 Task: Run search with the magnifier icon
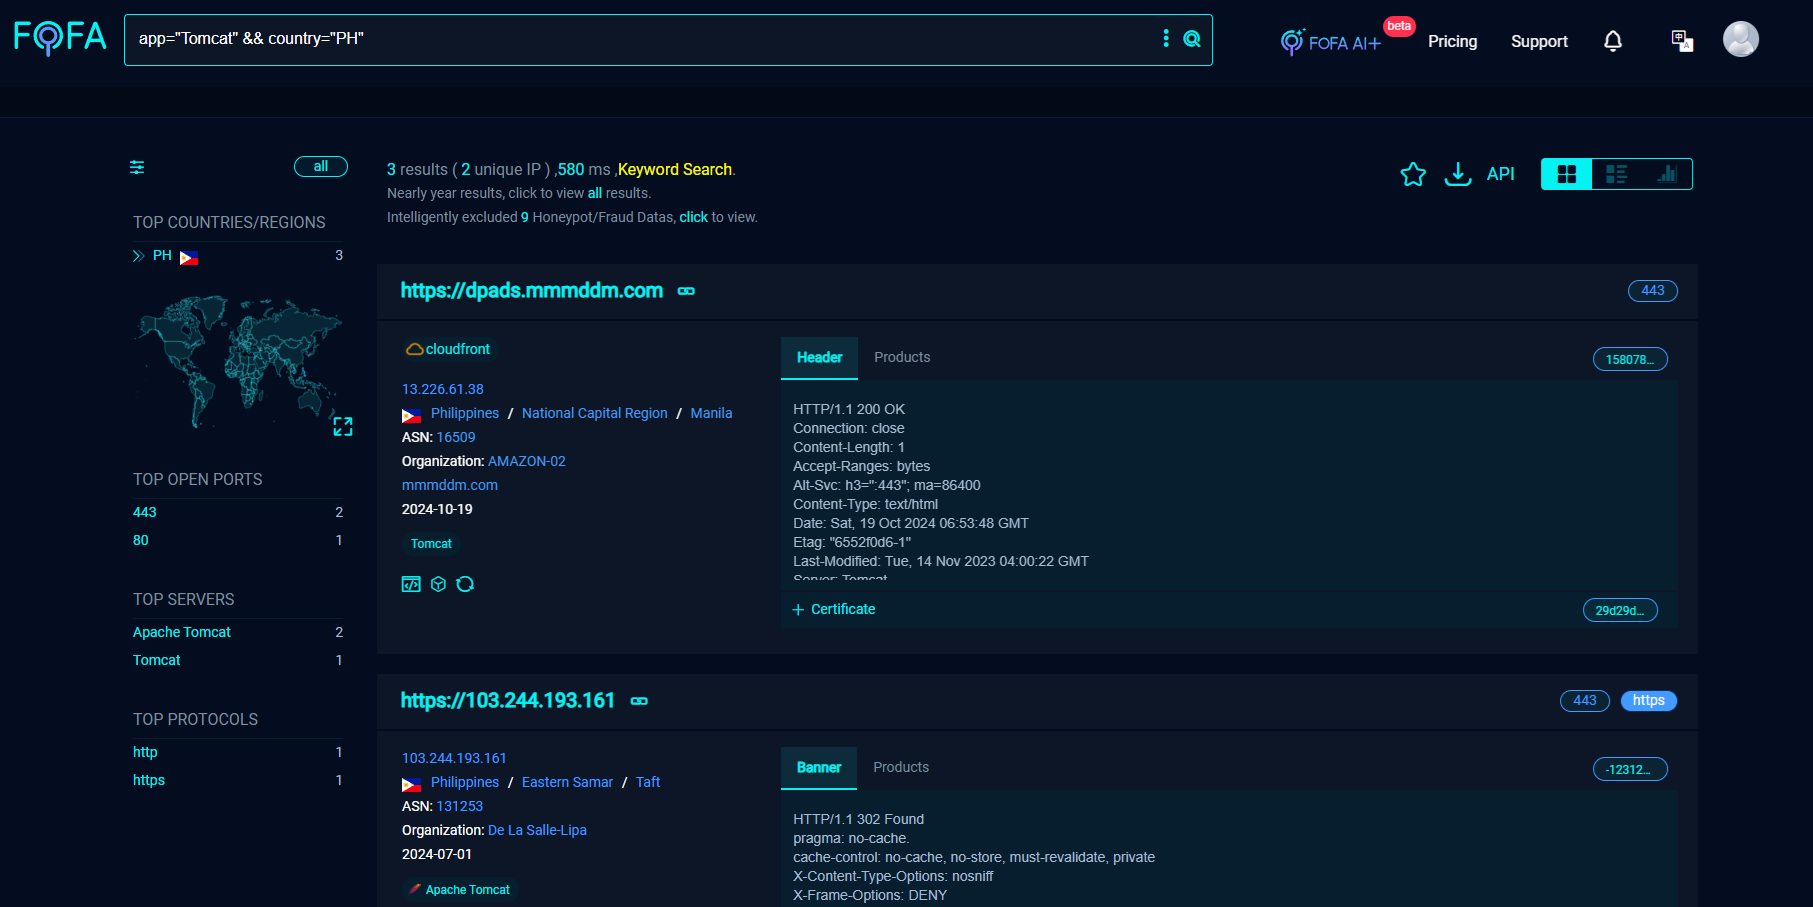click(x=1192, y=39)
